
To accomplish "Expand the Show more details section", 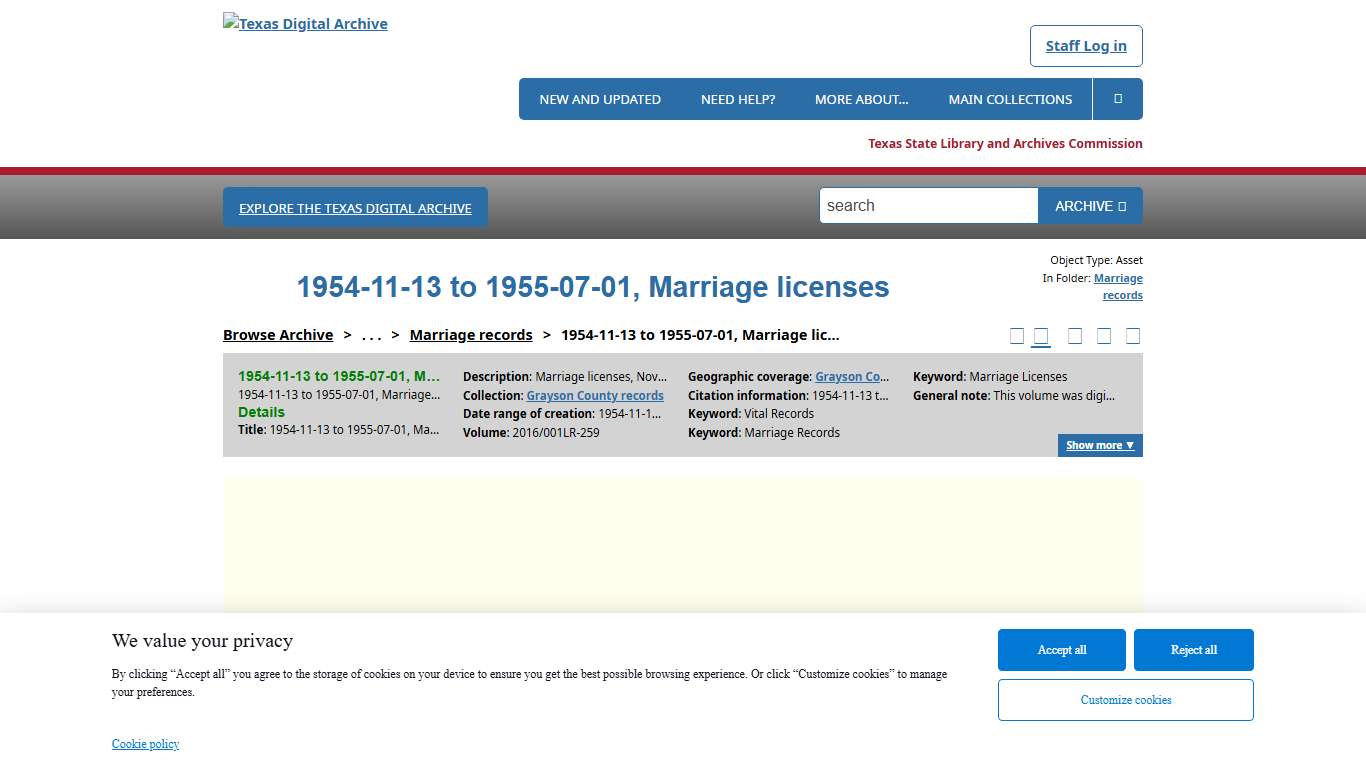I will (1099, 445).
